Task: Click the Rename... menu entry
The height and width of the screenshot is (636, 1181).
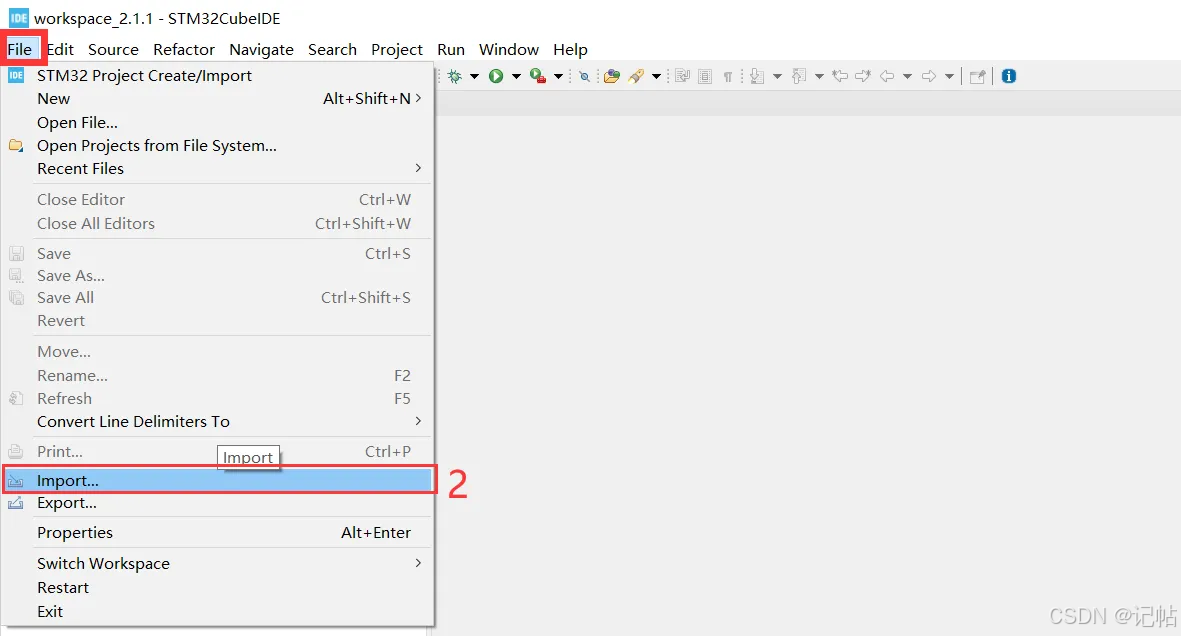Action: [218, 375]
